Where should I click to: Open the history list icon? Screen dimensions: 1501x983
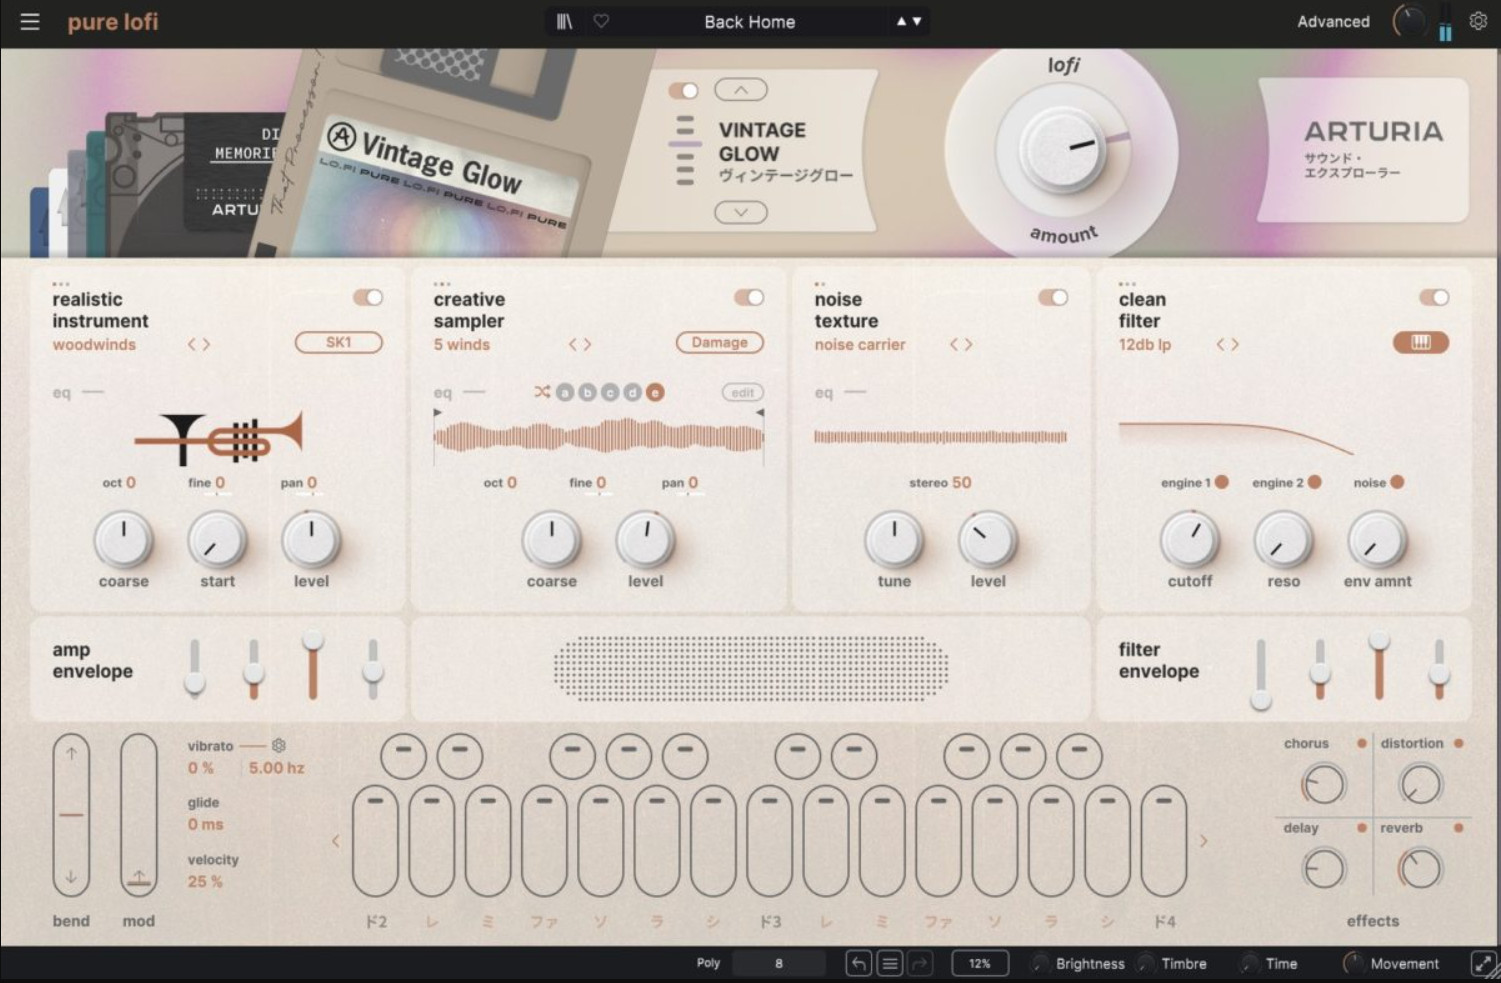[x=889, y=964]
